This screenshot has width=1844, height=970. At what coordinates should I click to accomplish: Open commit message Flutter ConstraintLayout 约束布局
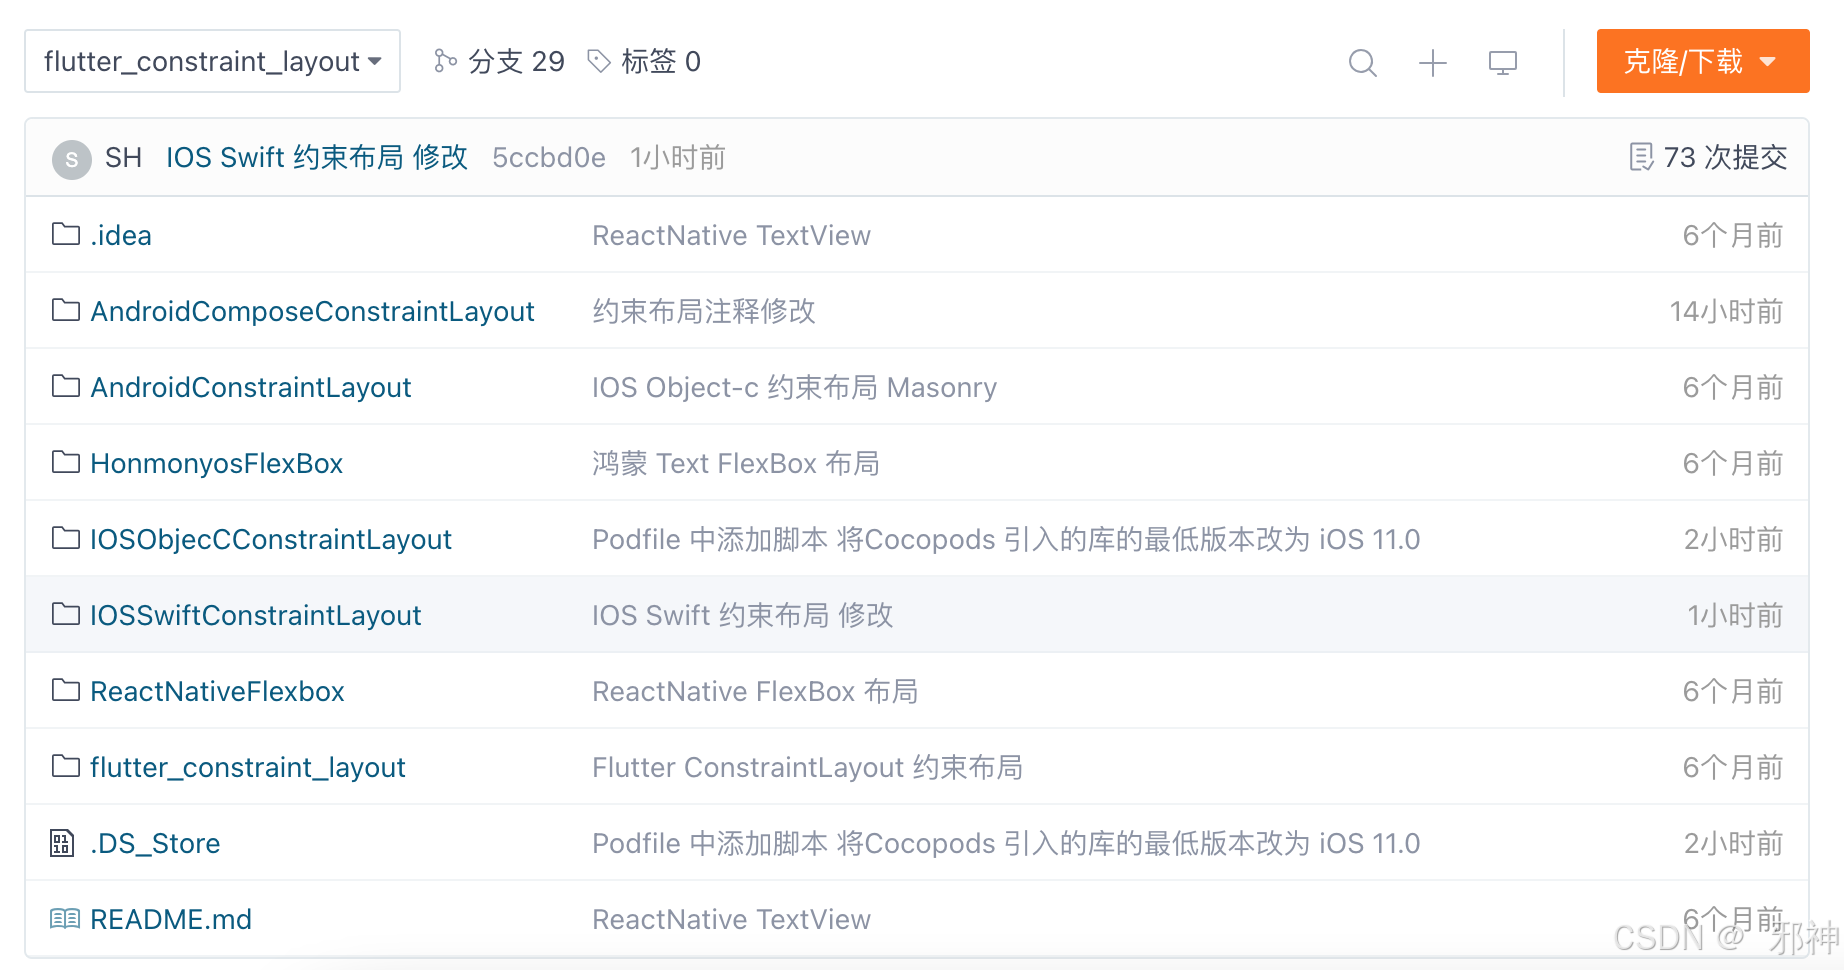tap(807, 767)
